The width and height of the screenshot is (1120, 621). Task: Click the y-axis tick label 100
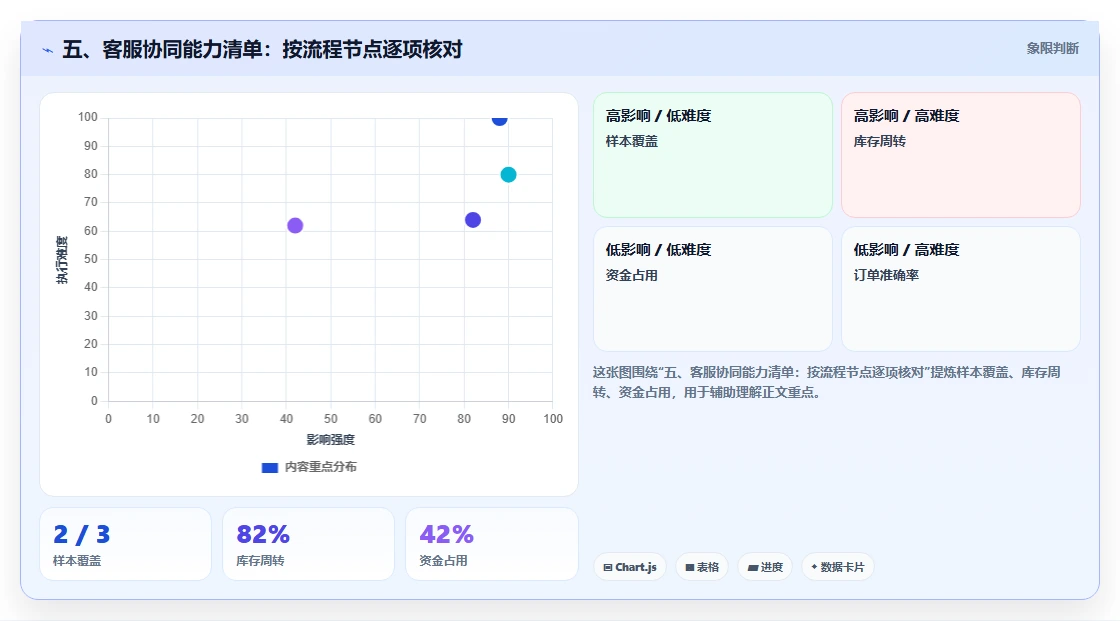tap(88, 117)
